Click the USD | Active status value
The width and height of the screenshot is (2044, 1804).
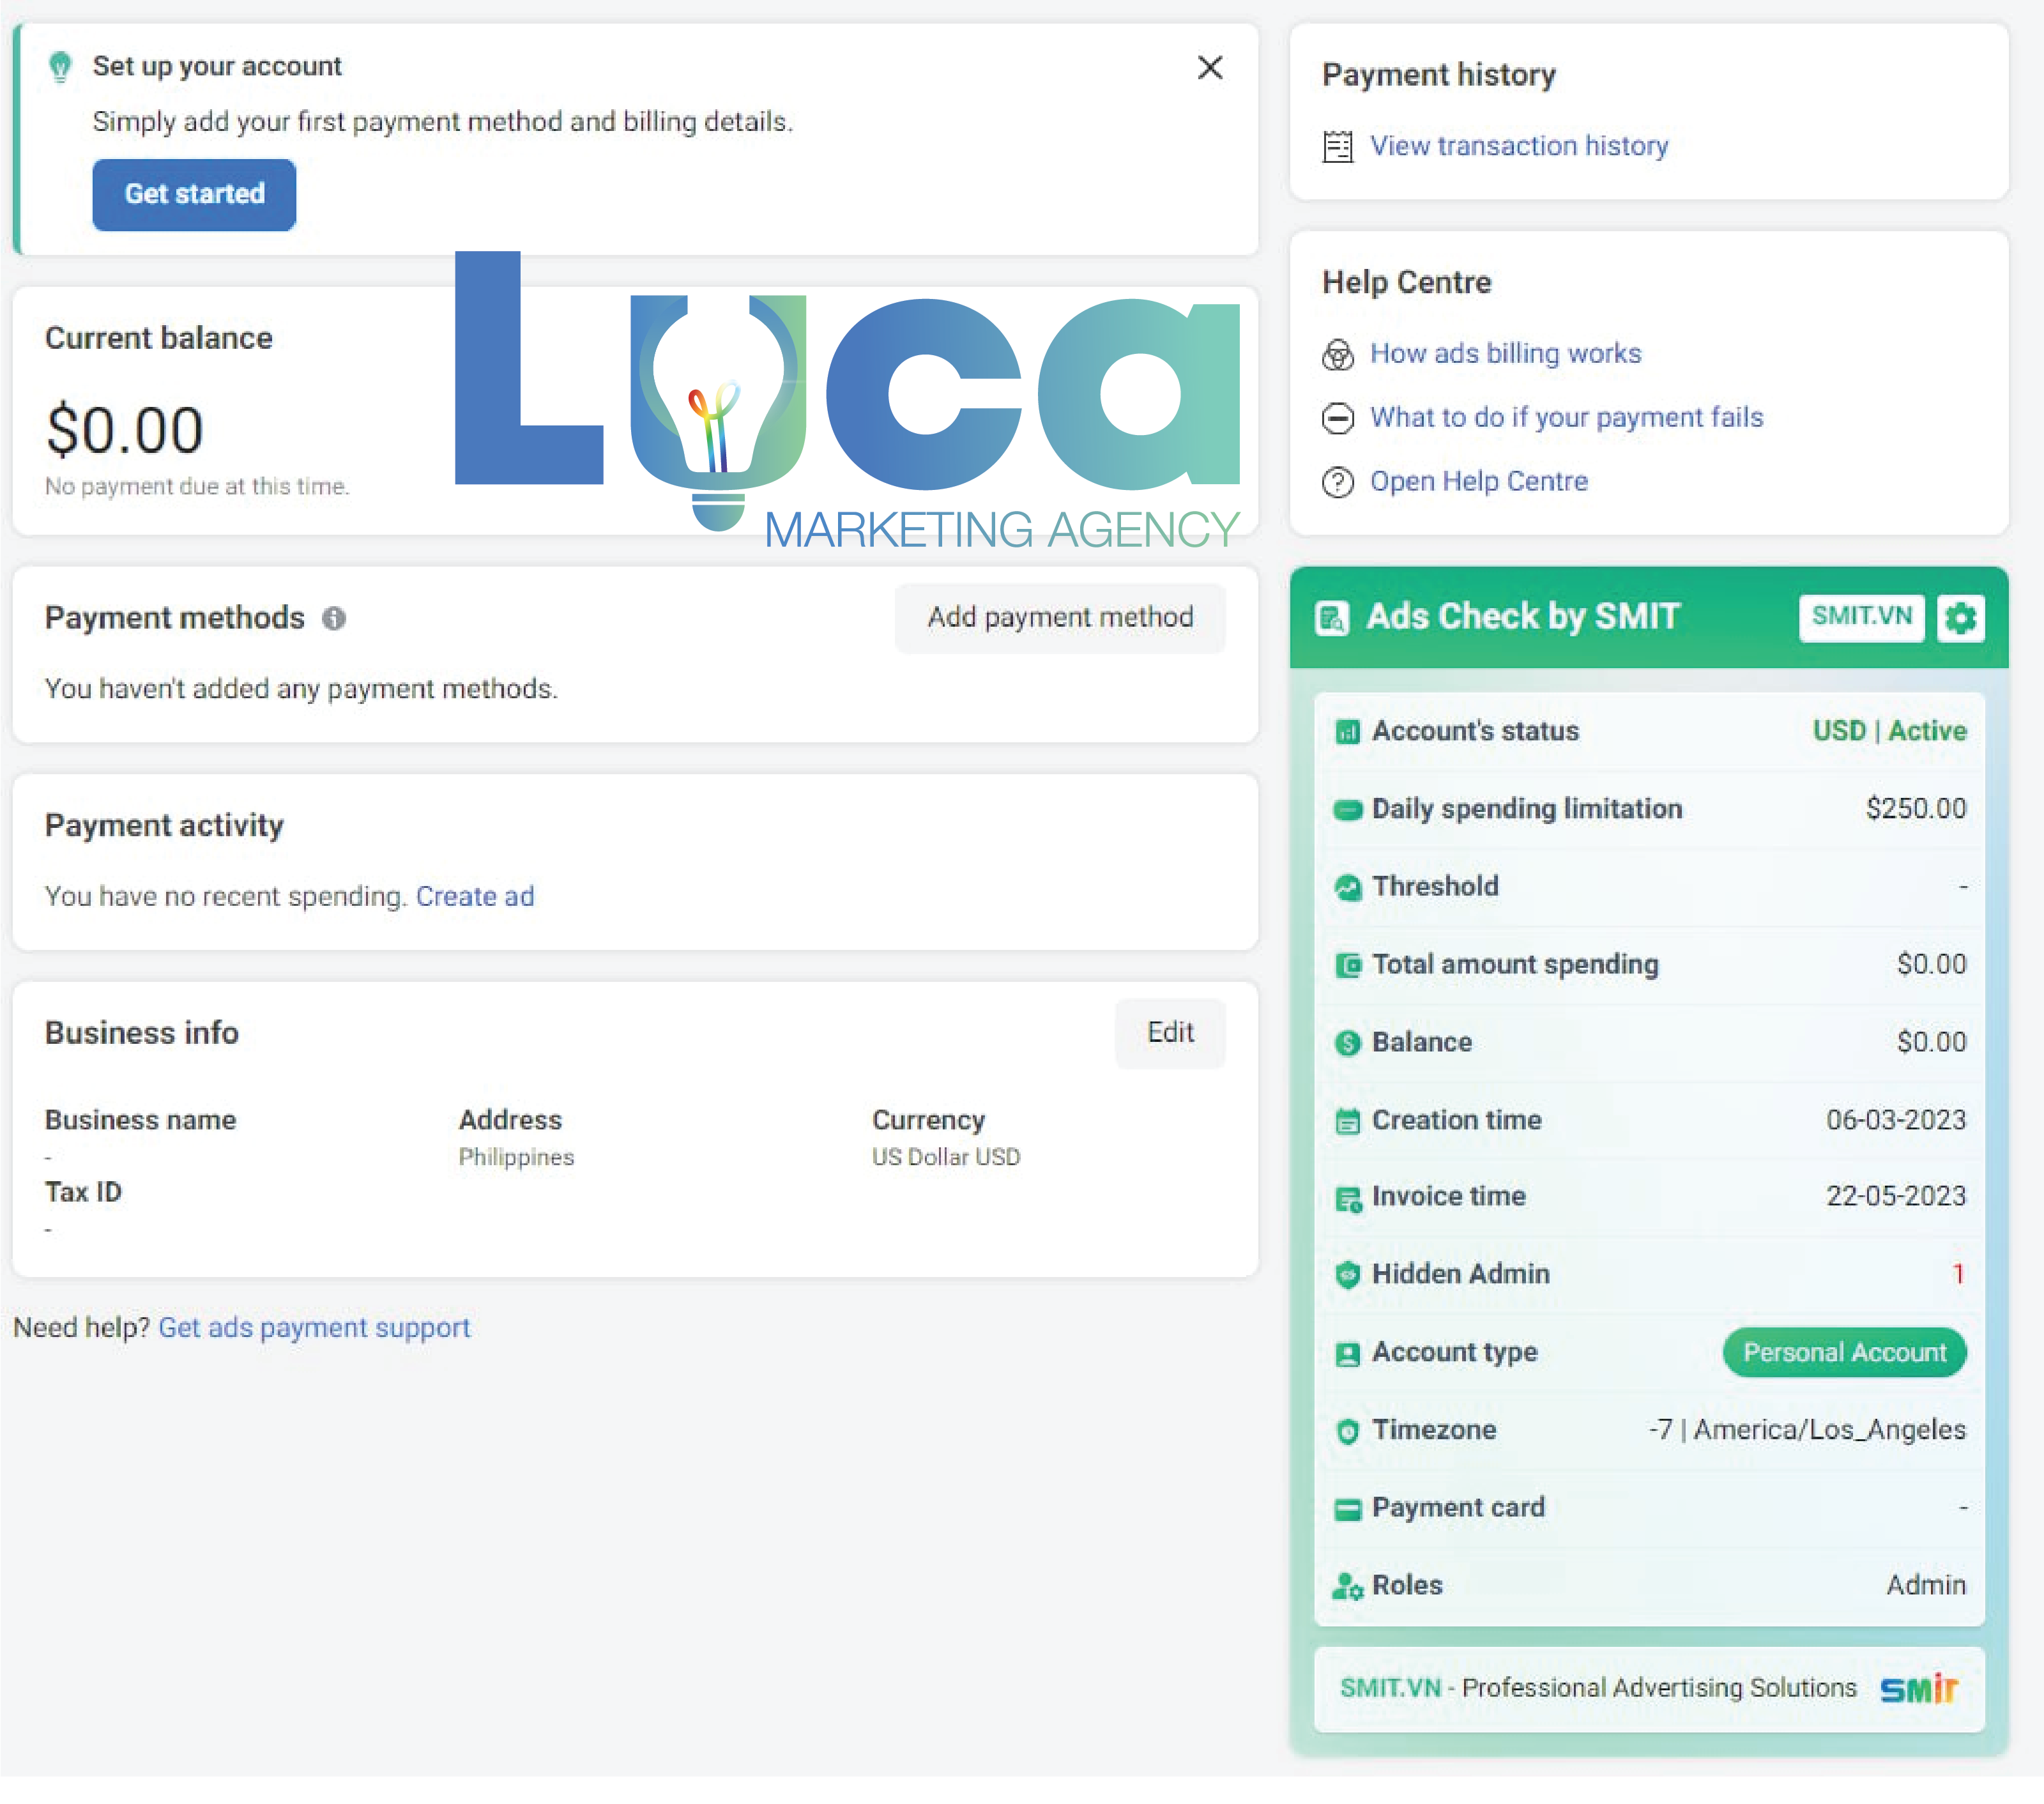pos(1889,731)
